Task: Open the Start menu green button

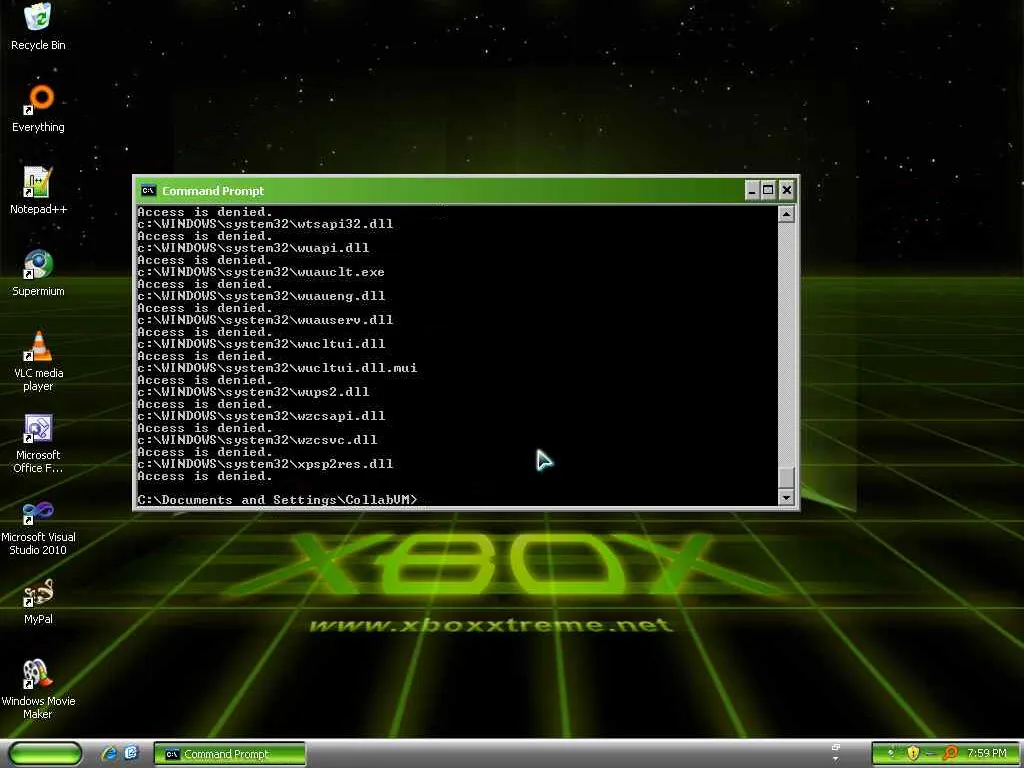Action: tap(44, 754)
